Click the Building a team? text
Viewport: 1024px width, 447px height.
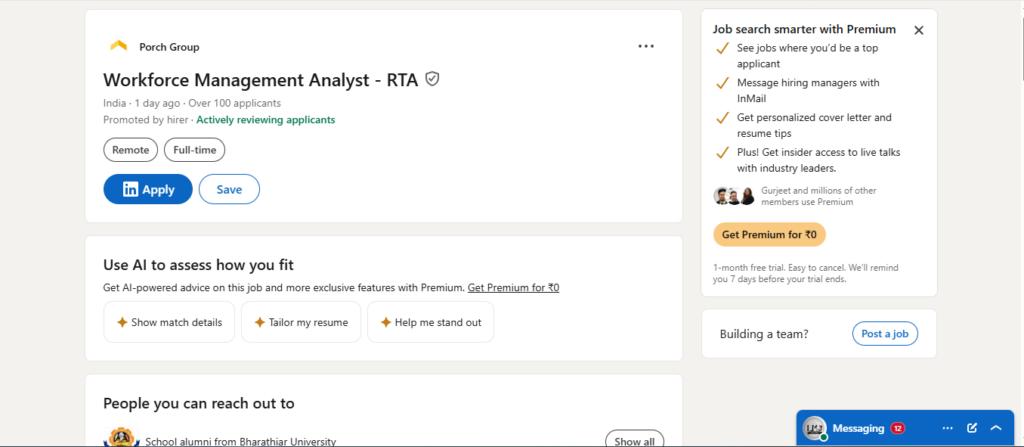click(x=764, y=334)
